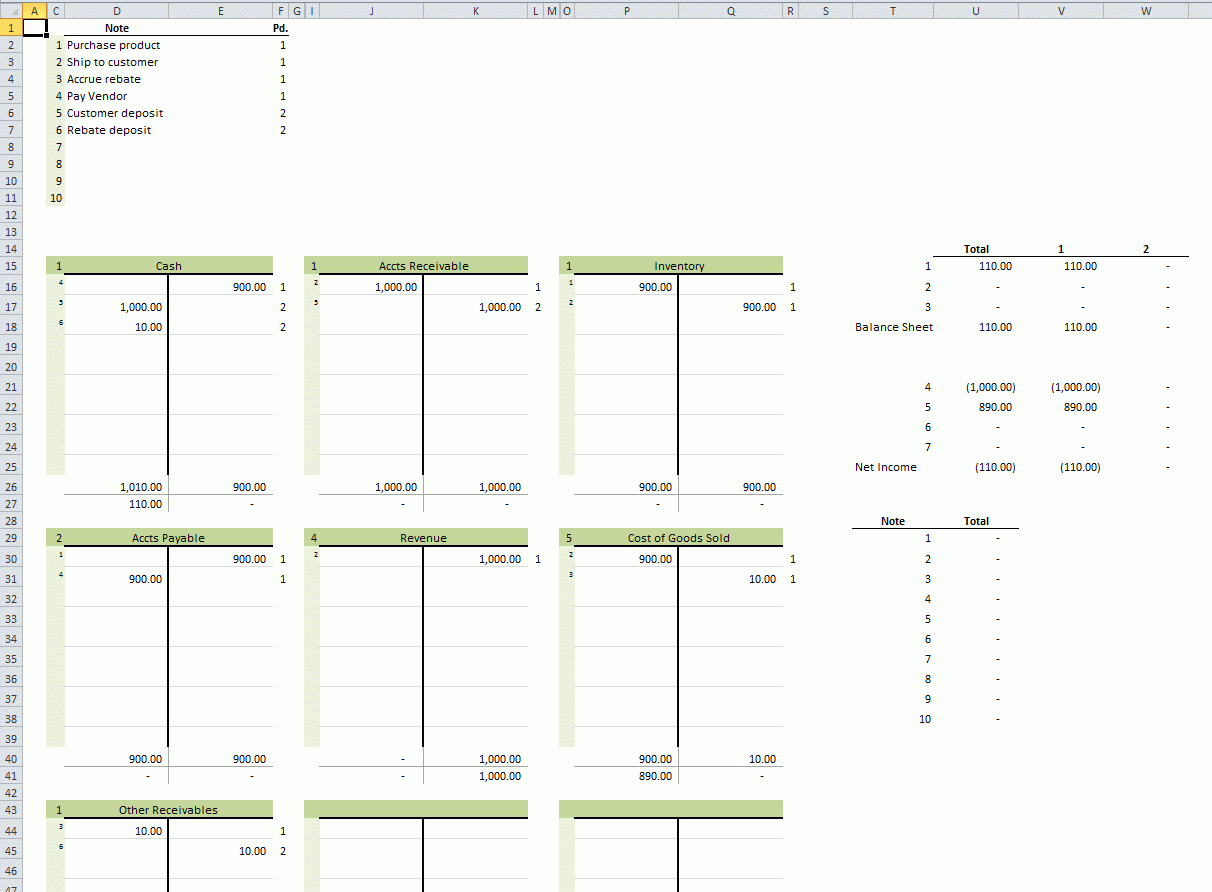Click the 'Balance Sheet' label cell
The width and height of the screenshot is (1212, 892).
pyautogui.click(x=895, y=327)
